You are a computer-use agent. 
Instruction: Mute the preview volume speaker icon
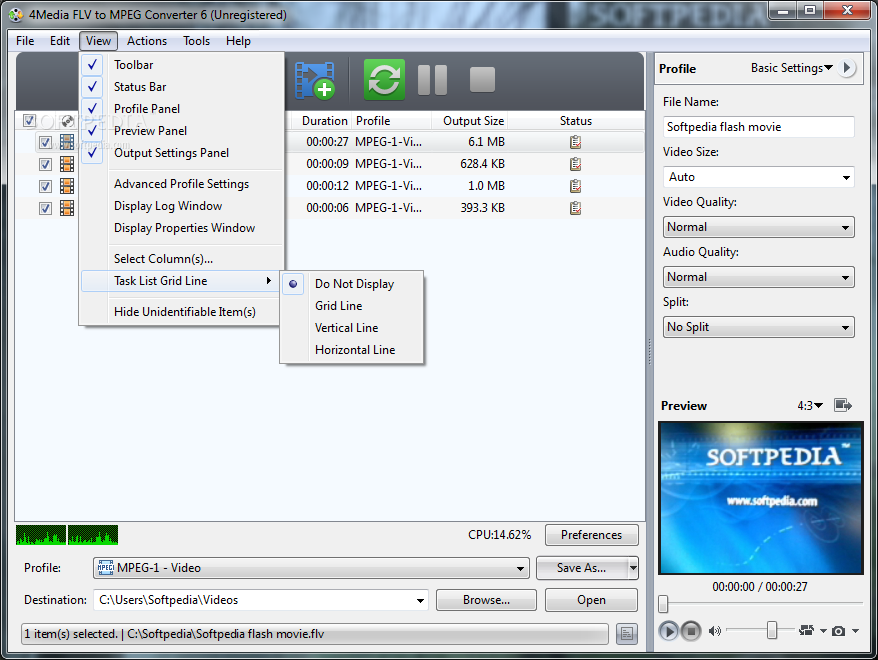(714, 631)
